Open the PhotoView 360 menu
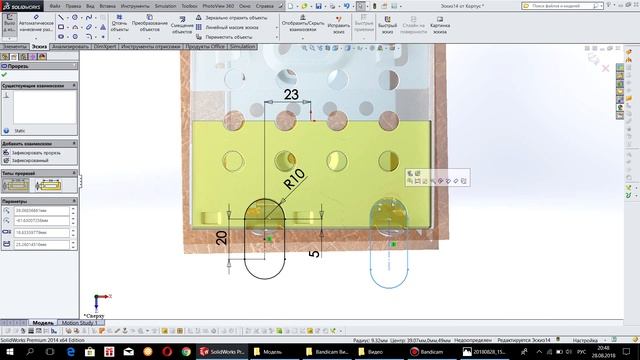 [x=218, y=6]
